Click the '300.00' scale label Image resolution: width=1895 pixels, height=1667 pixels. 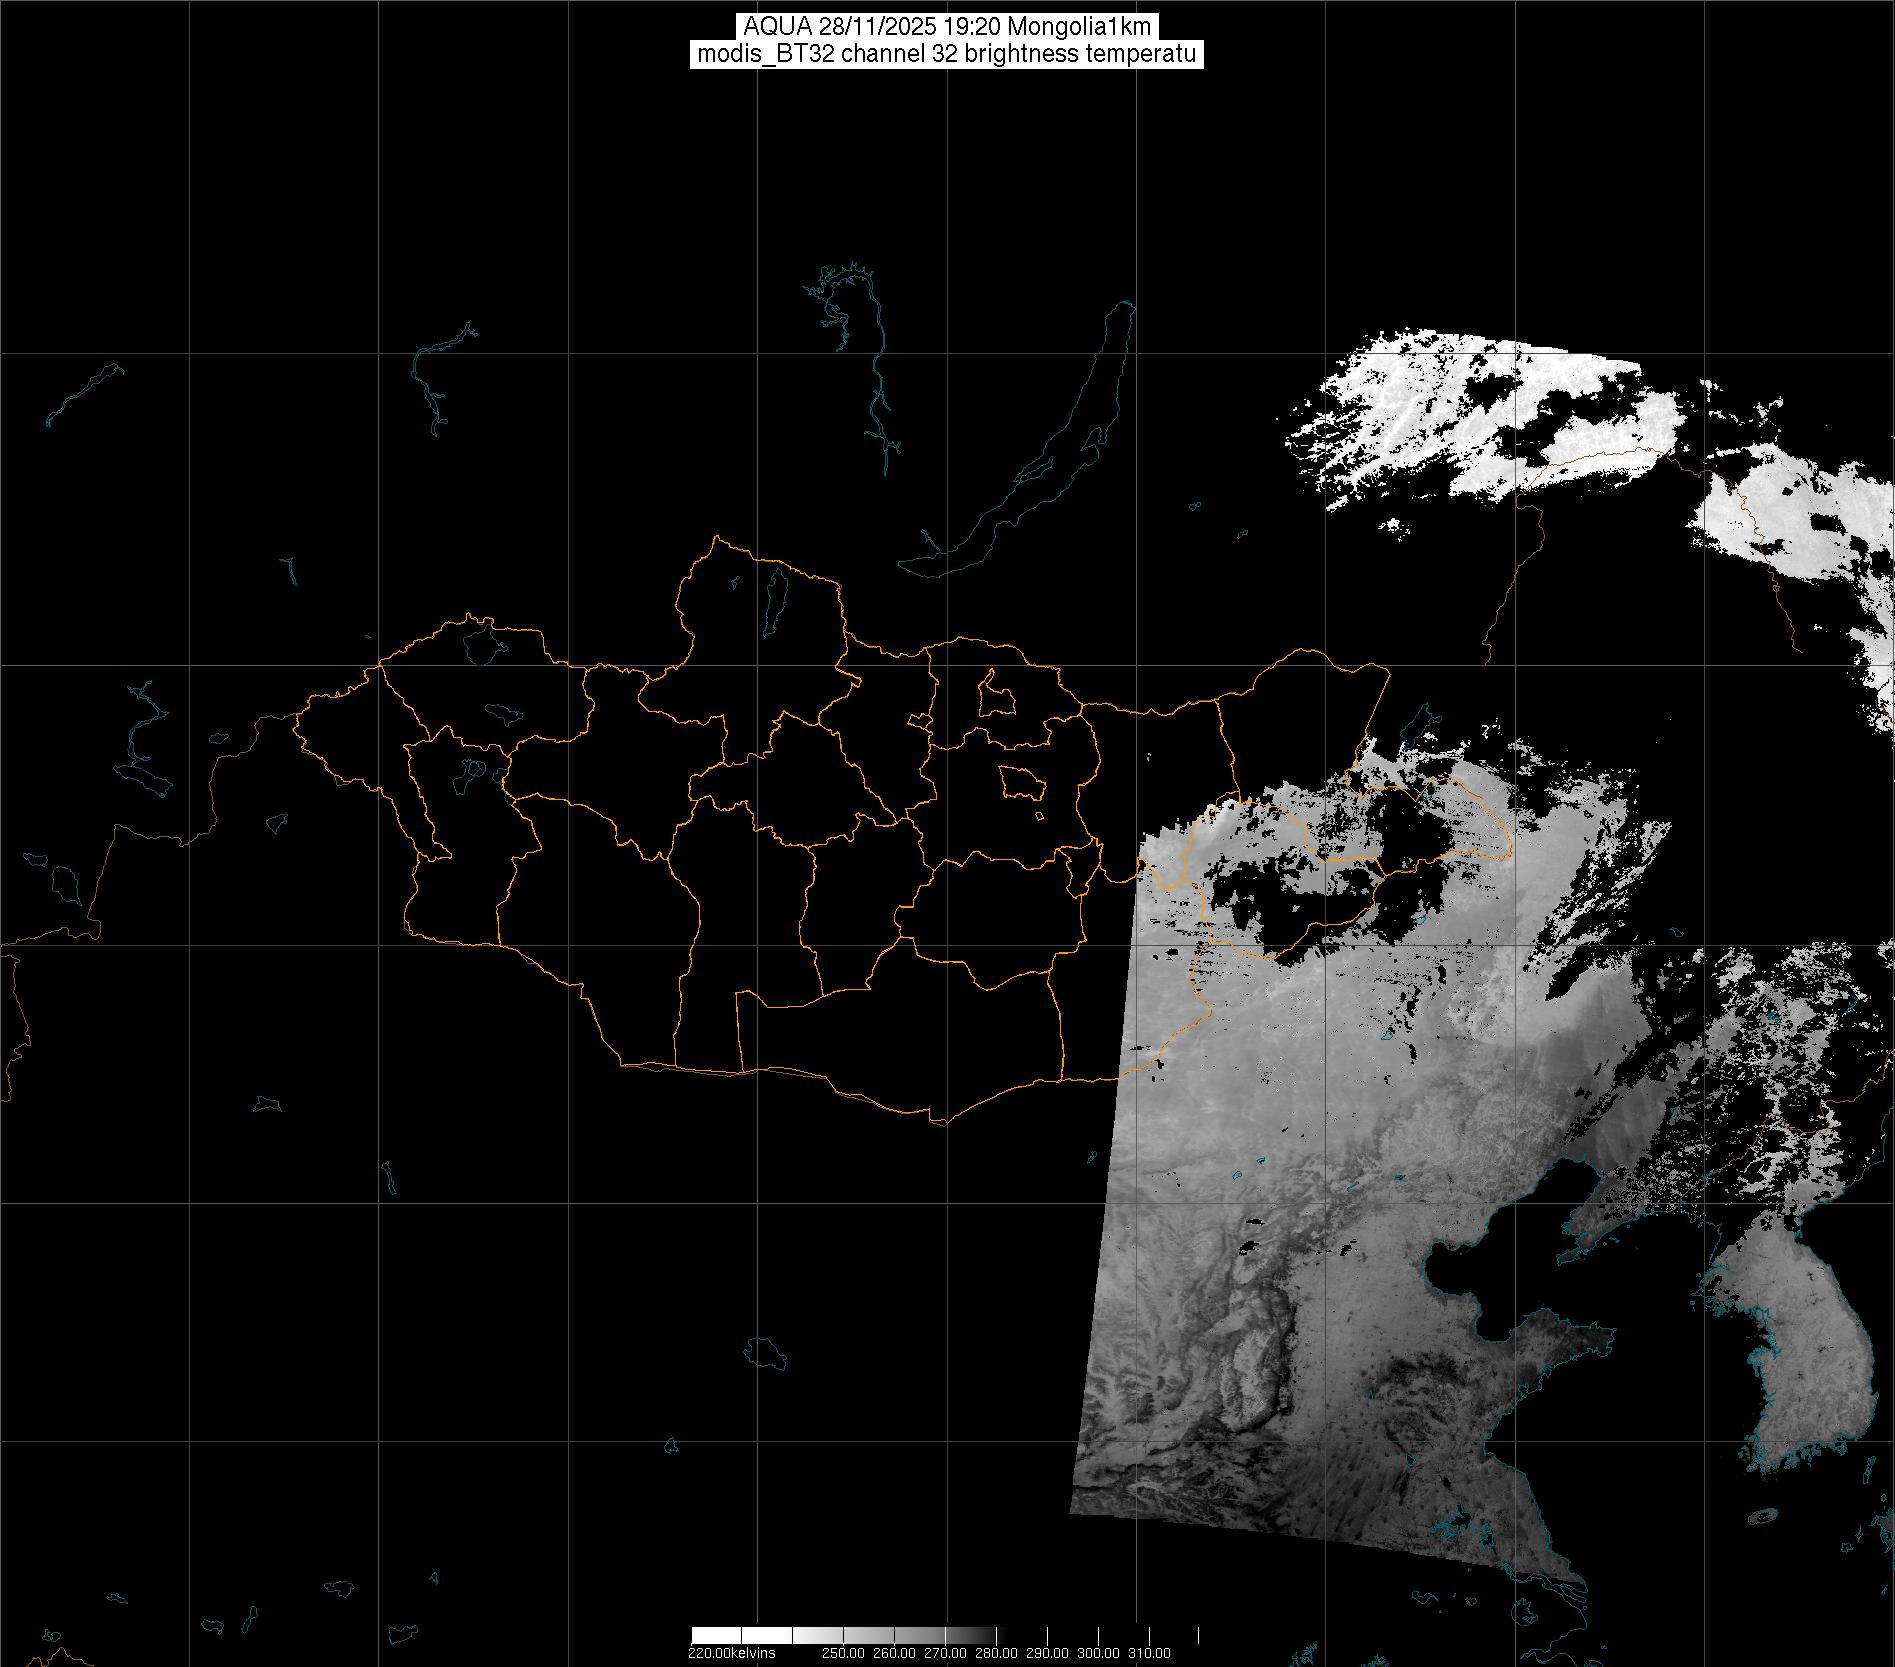pos(1099,1653)
